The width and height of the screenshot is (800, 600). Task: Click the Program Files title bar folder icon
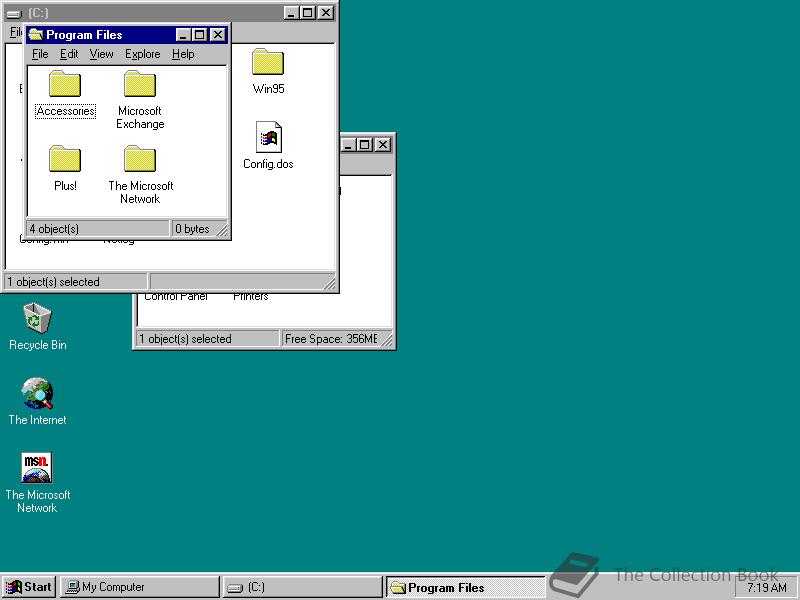pos(36,35)
